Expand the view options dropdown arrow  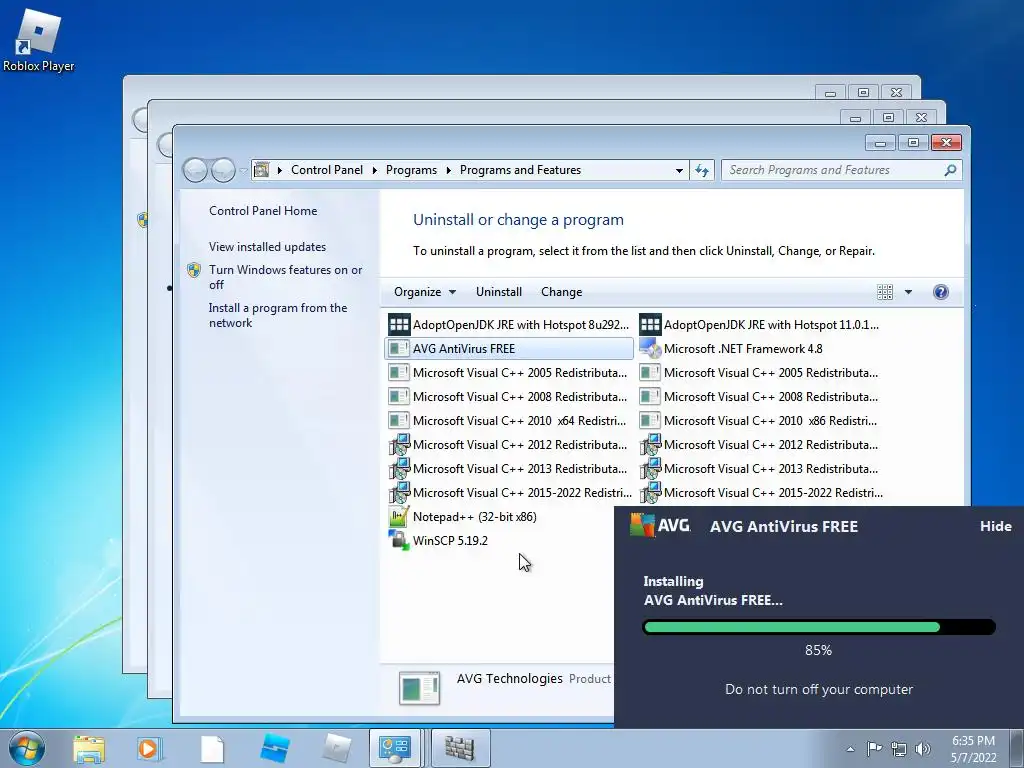(x=908, y=292)
